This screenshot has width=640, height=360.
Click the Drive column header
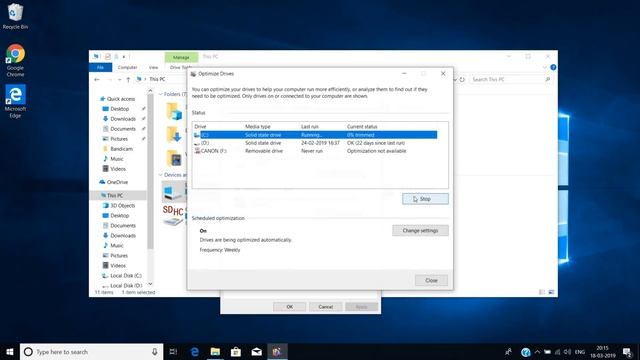click(200, 127)
